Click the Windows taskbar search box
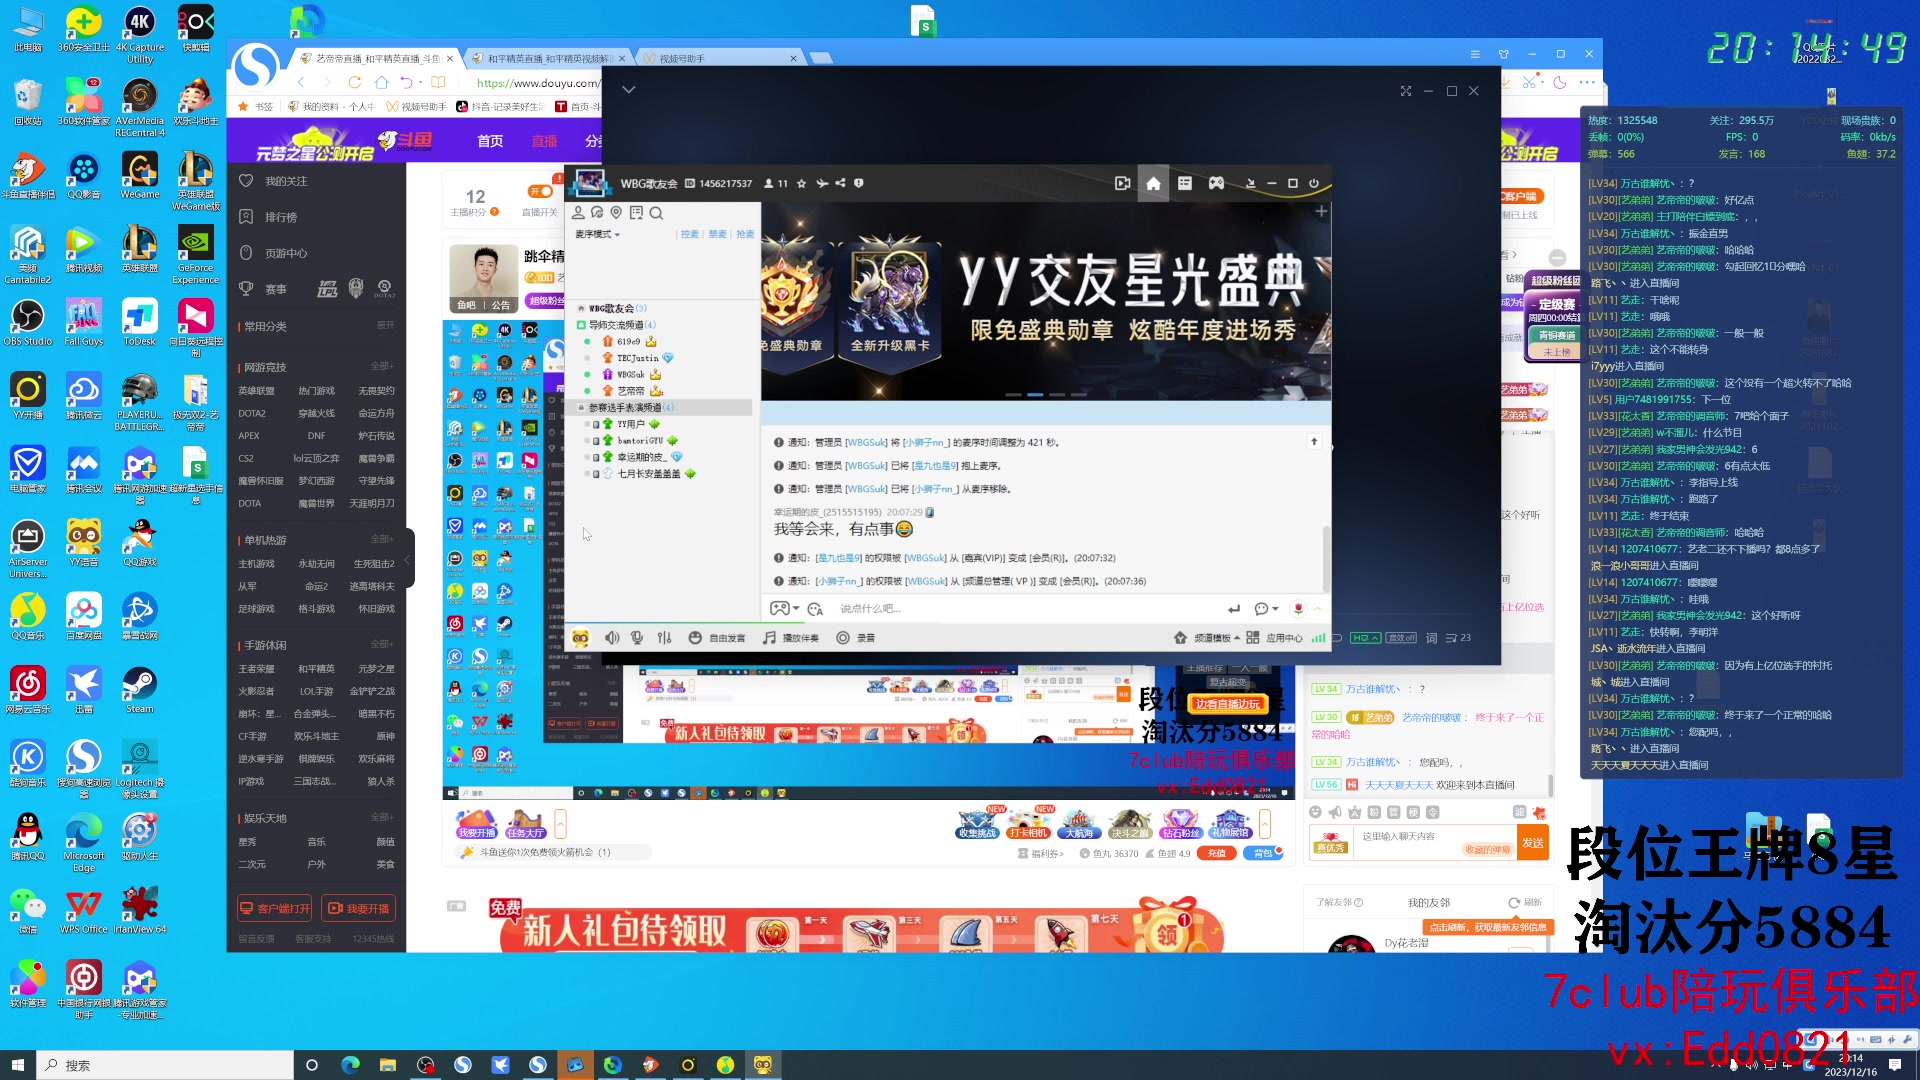 click(165, 1065)
